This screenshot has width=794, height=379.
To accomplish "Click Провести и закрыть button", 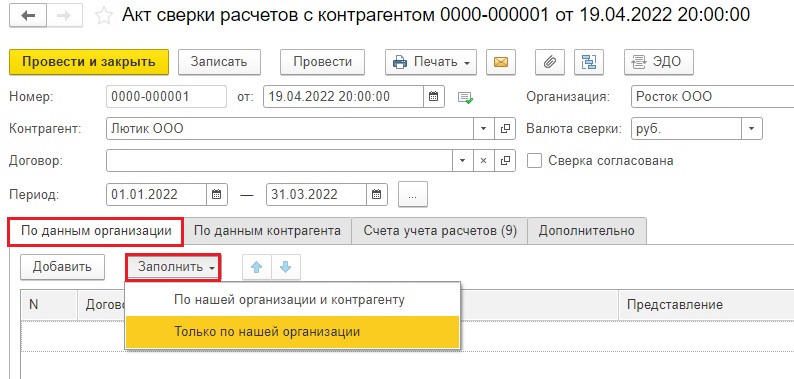I will [x=89, y=62].
